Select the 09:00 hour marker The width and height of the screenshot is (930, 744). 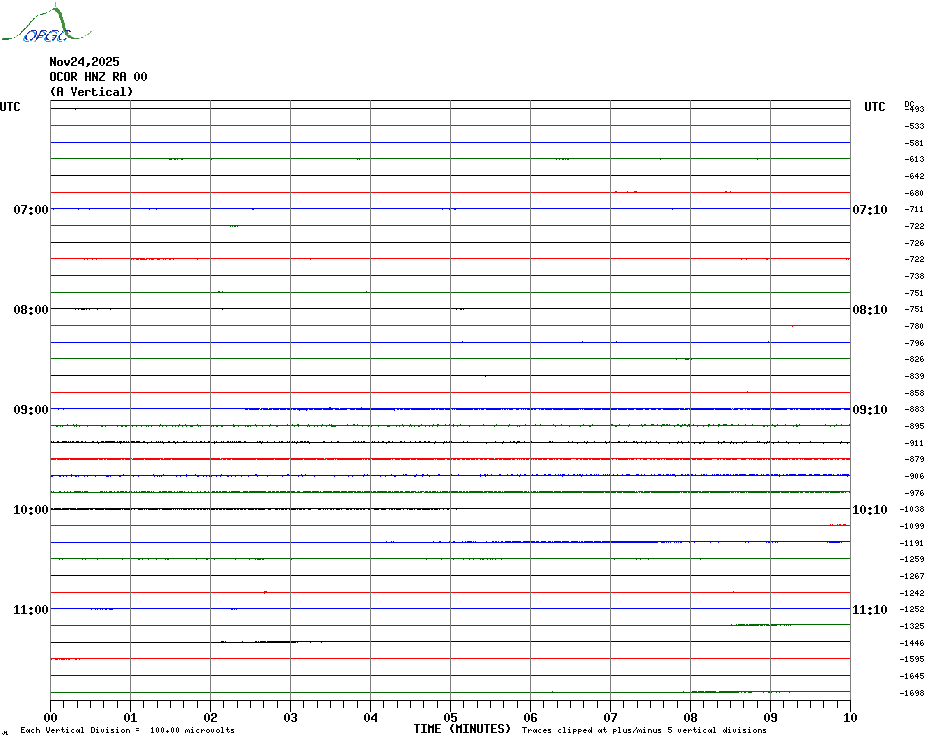point(30,410)
